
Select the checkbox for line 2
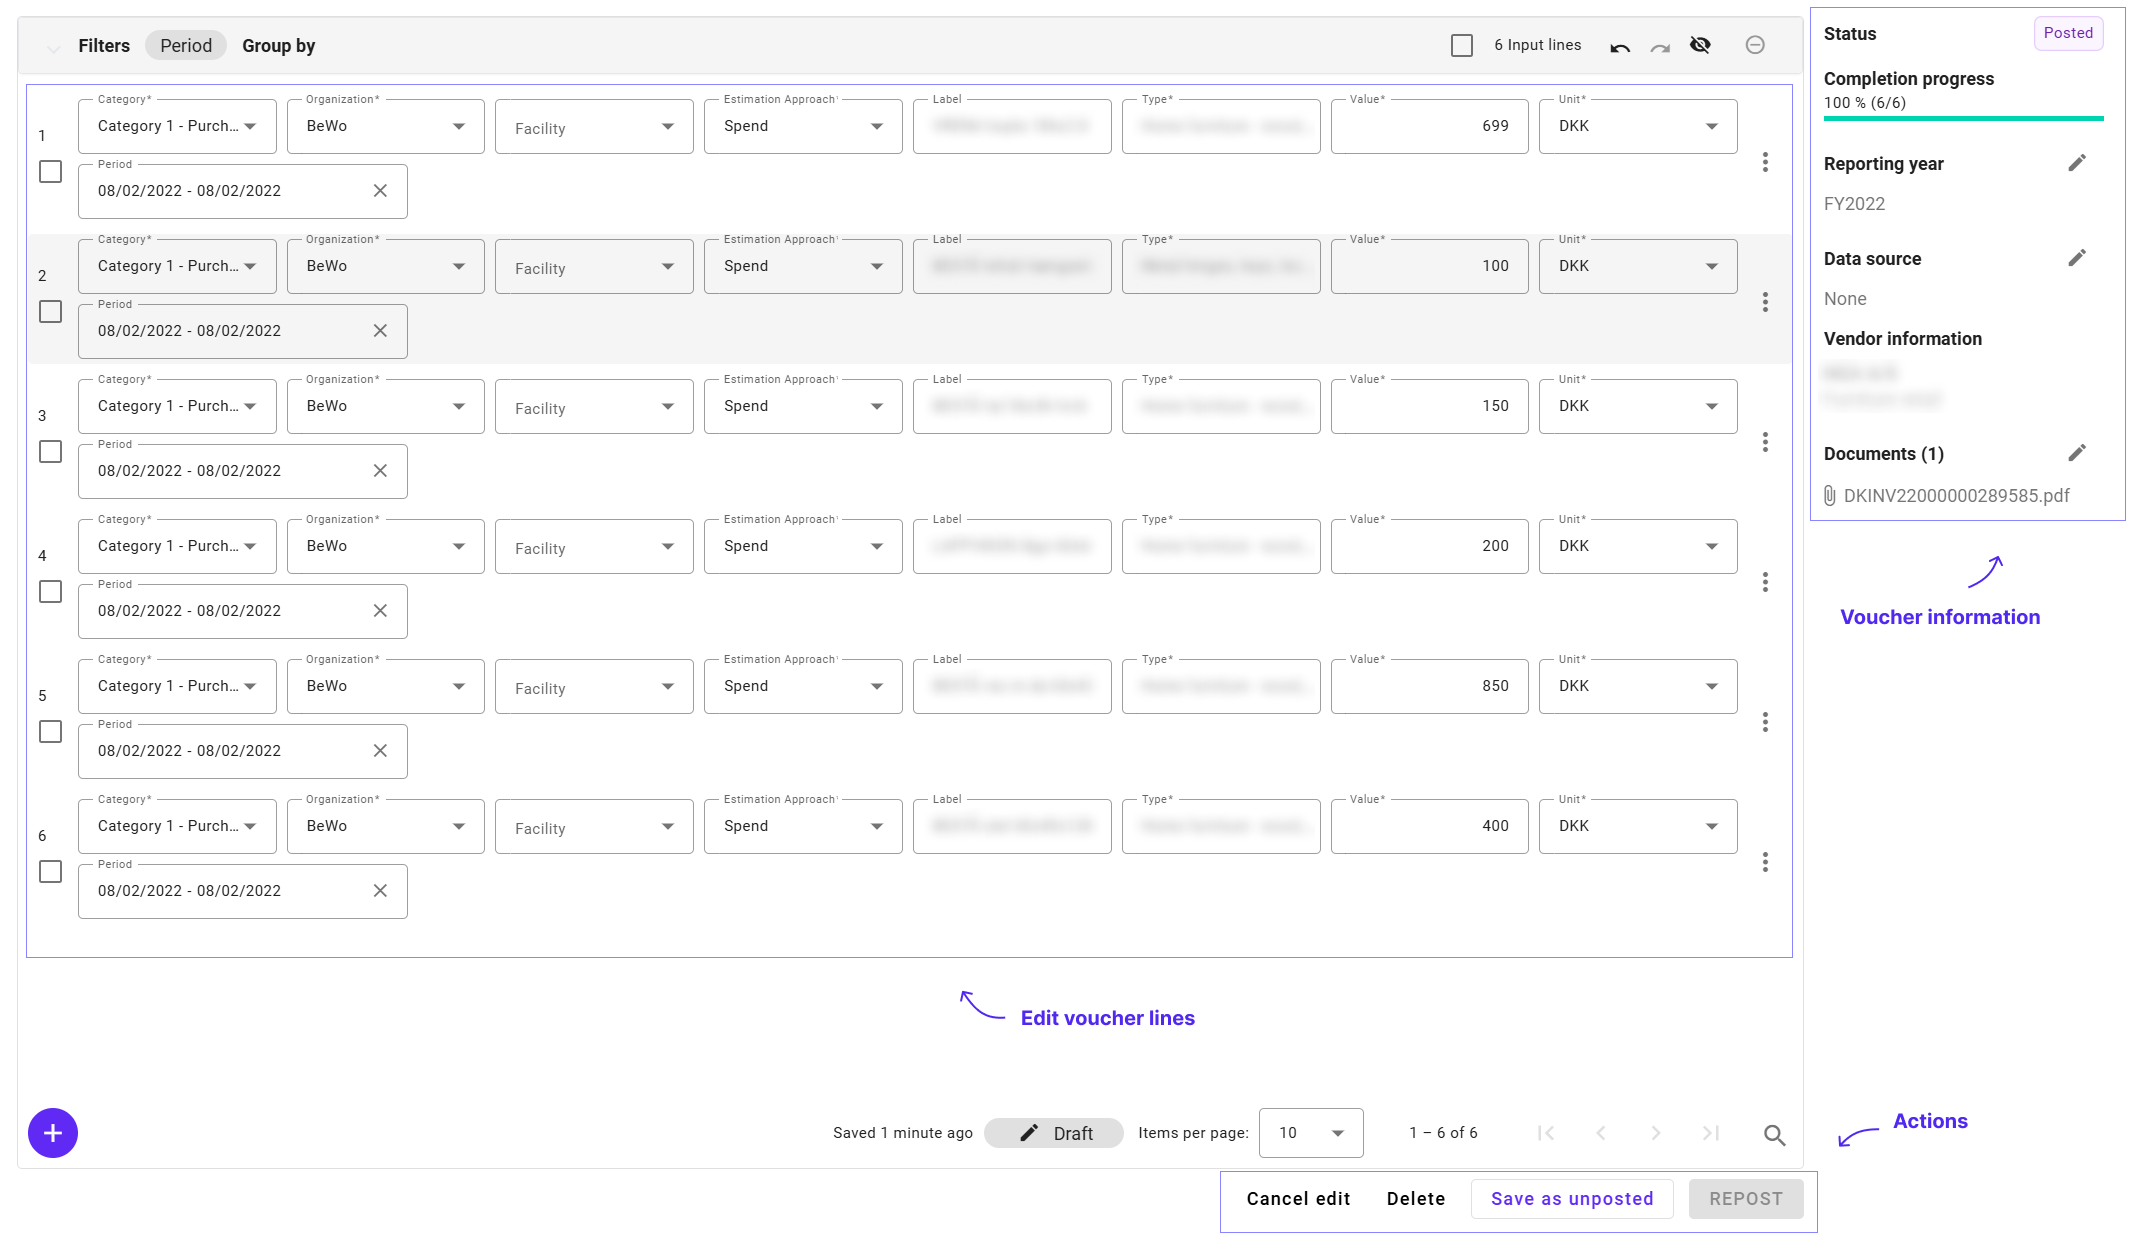(50, 312)
